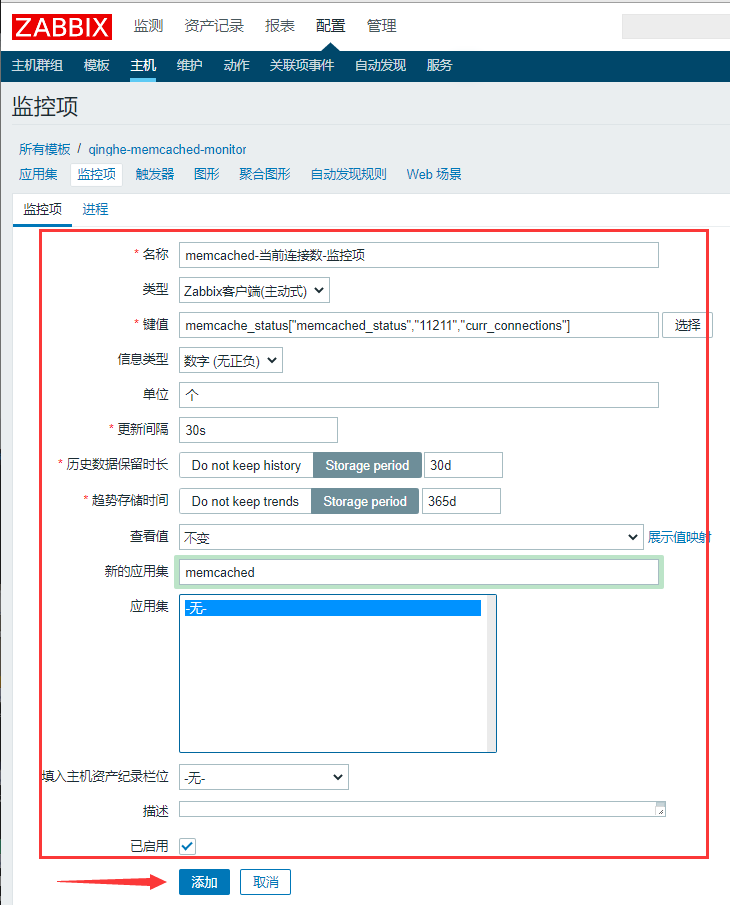Click the trends period 365d field
Image resolution: width=730 pixels, height=905 pixels.
pos(461,501)
